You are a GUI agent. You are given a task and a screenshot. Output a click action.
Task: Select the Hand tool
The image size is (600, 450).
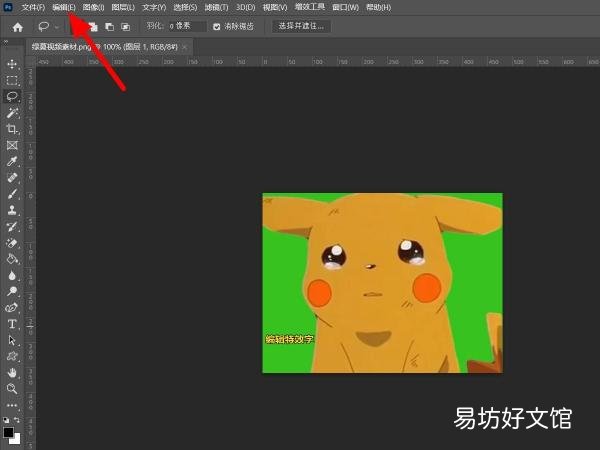12,372
